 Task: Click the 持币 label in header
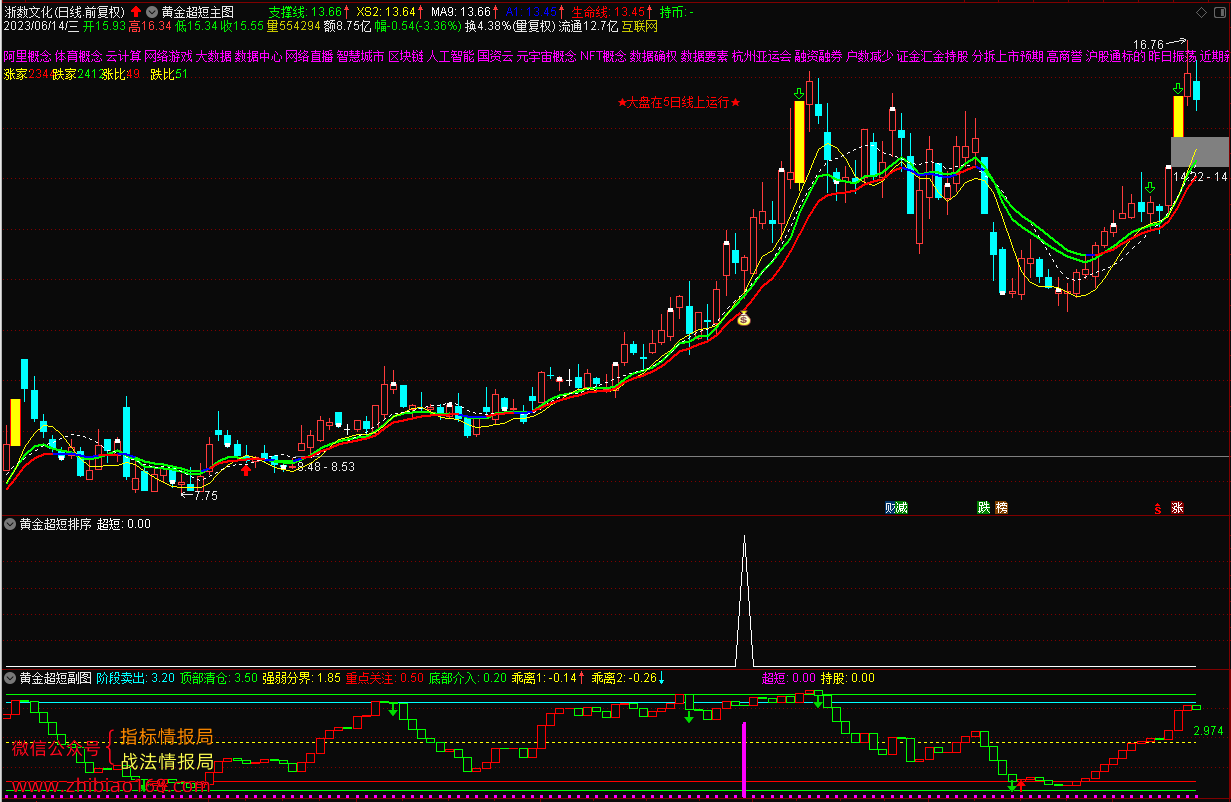pyautogui.click(x=672, y=12)
